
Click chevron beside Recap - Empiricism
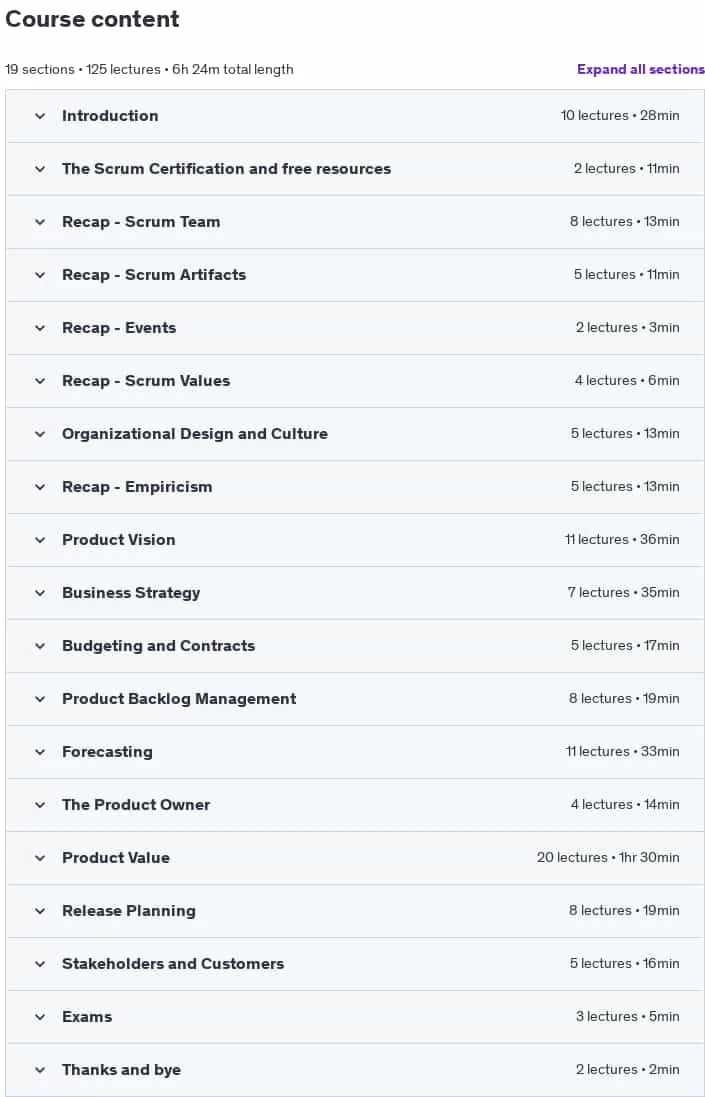point(40,487)
